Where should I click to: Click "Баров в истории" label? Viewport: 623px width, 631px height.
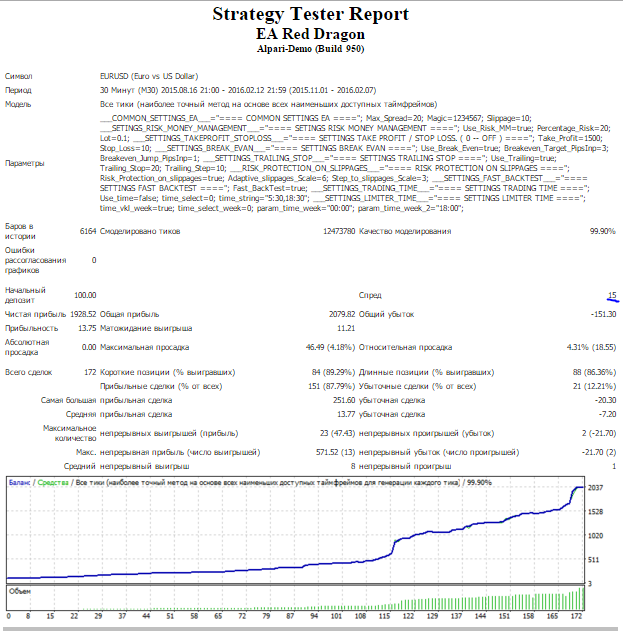(20, 231)
